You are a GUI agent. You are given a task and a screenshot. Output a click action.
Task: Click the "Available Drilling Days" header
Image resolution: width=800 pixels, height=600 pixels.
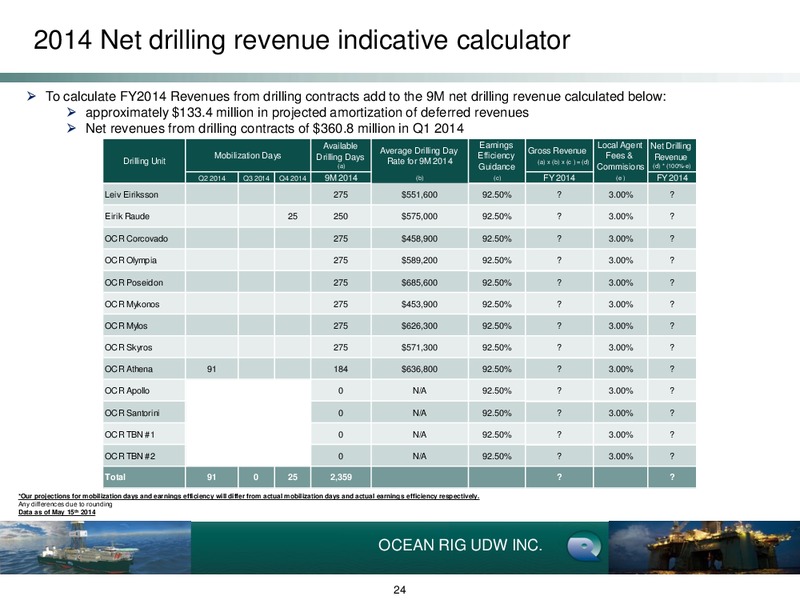coord(340,155)
